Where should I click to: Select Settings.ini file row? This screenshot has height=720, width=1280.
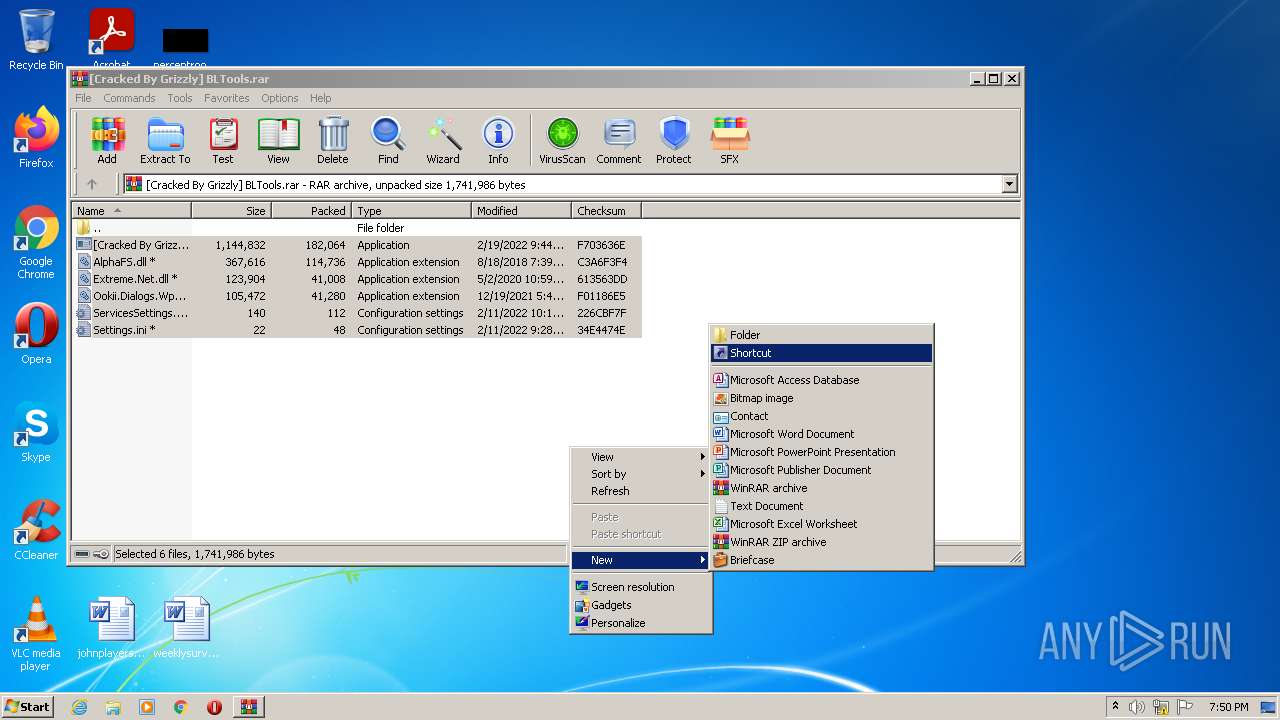(357, 330)
